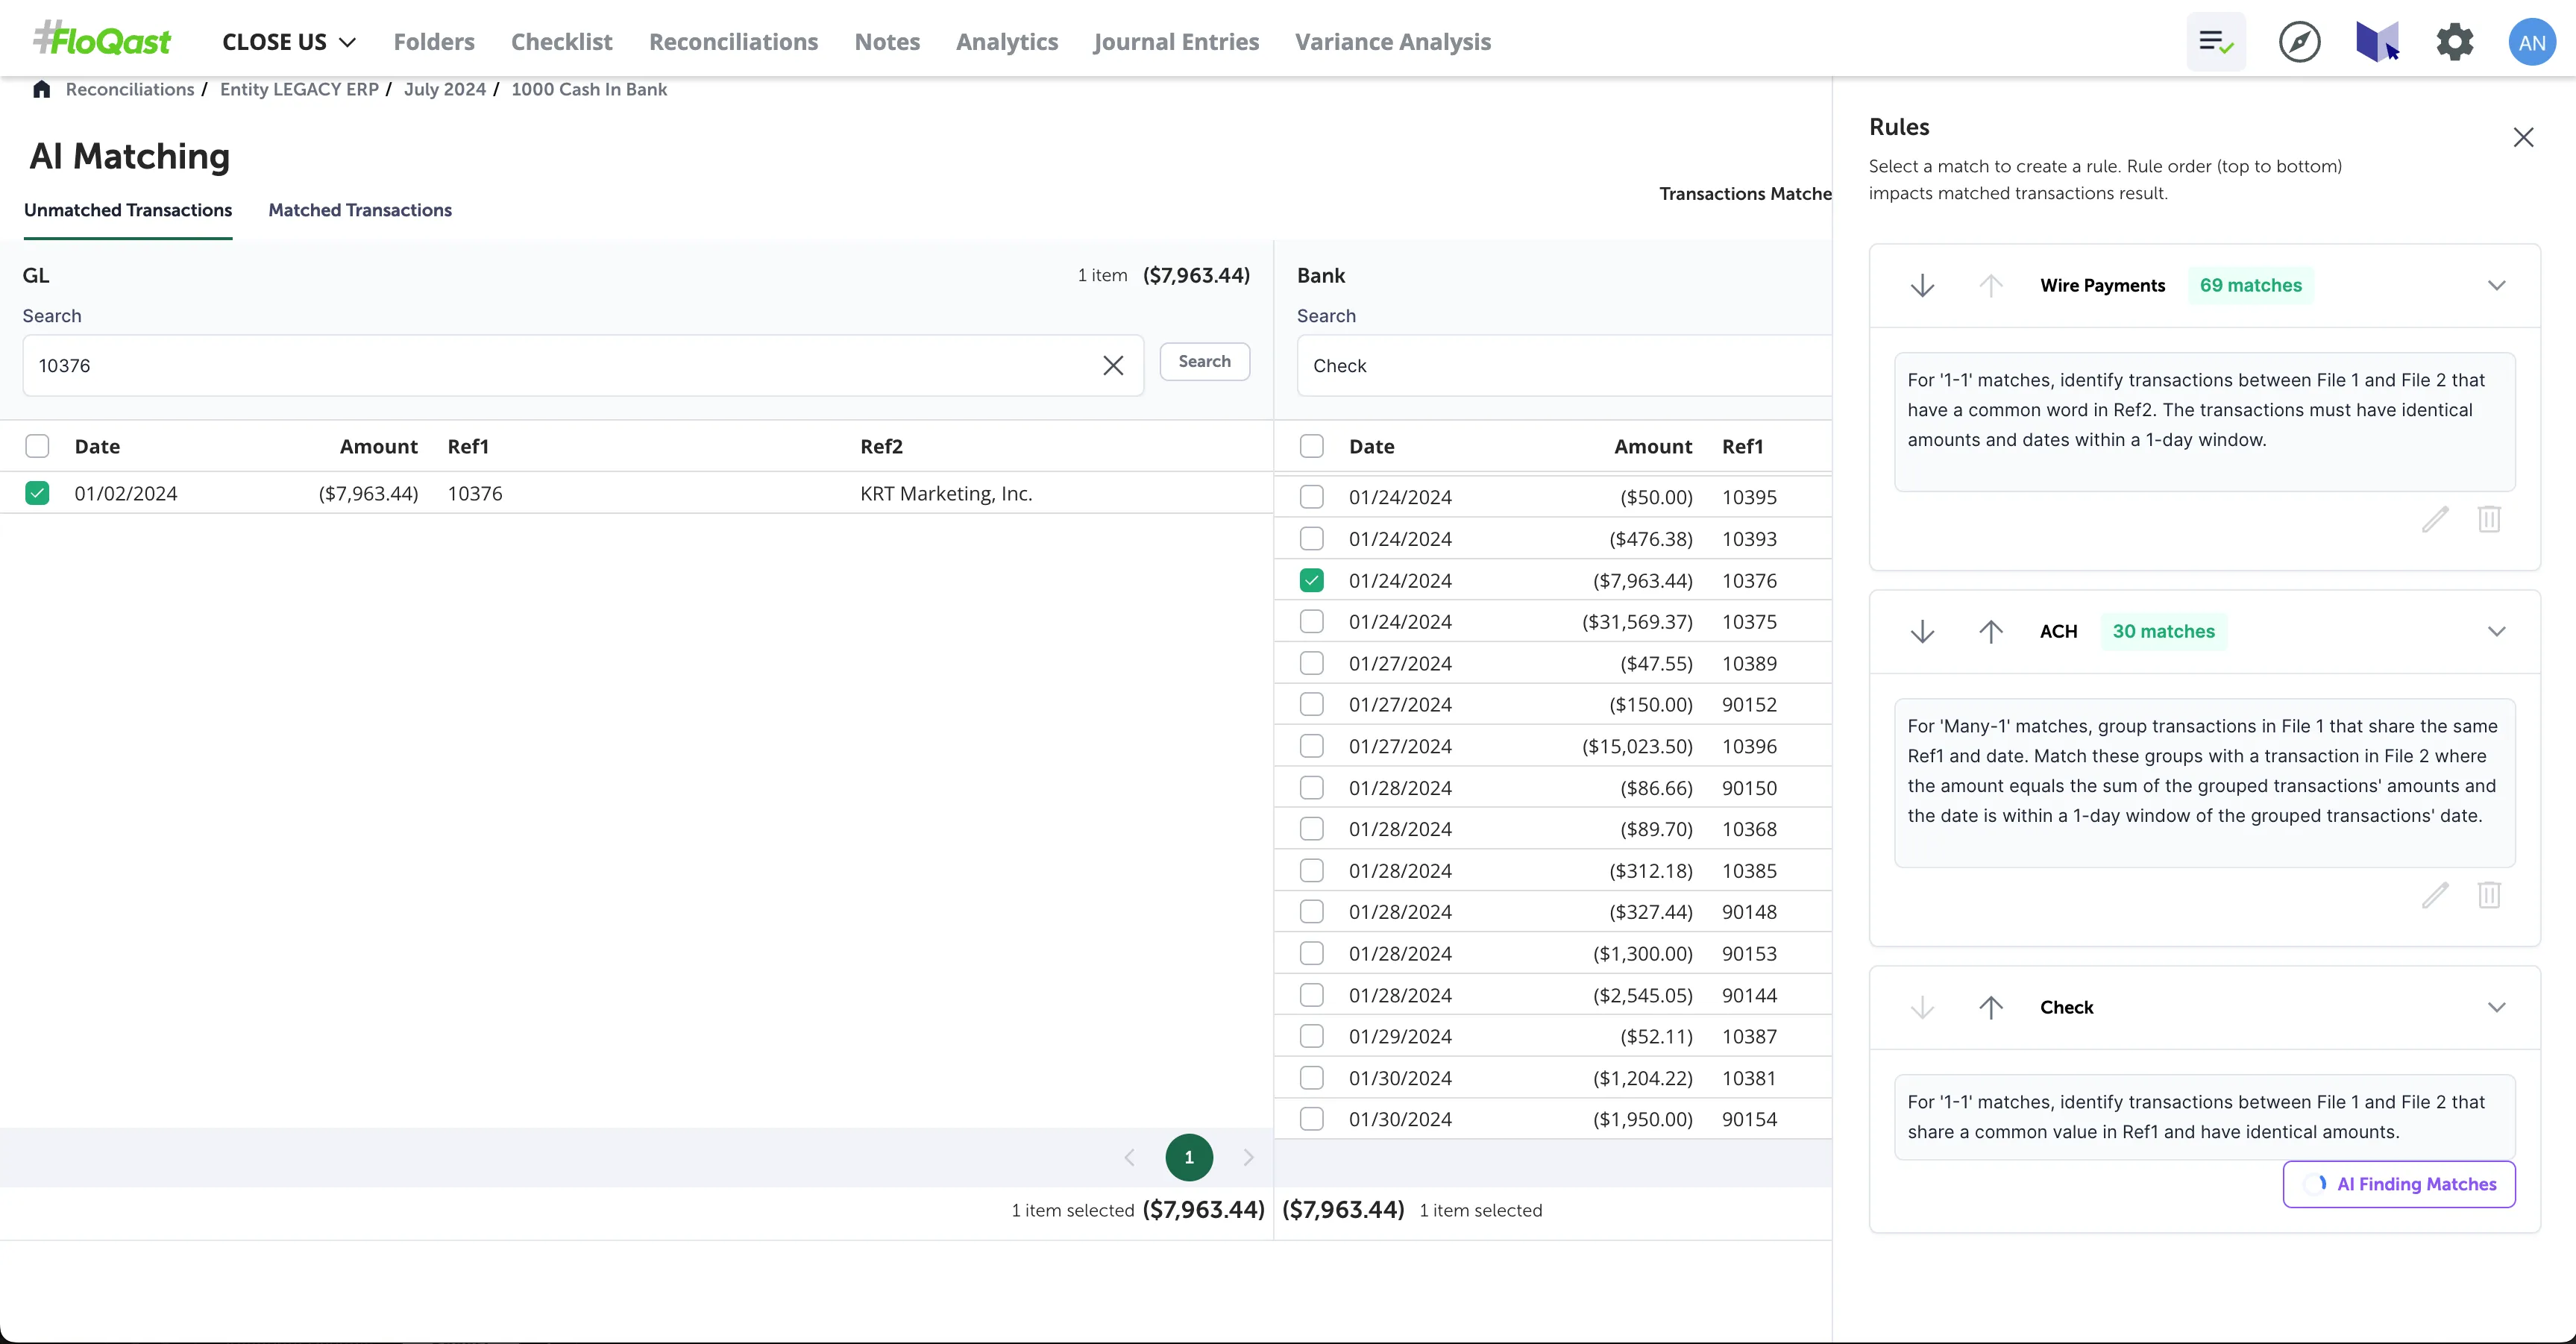Open the Variance Analysis menu

1393,42
